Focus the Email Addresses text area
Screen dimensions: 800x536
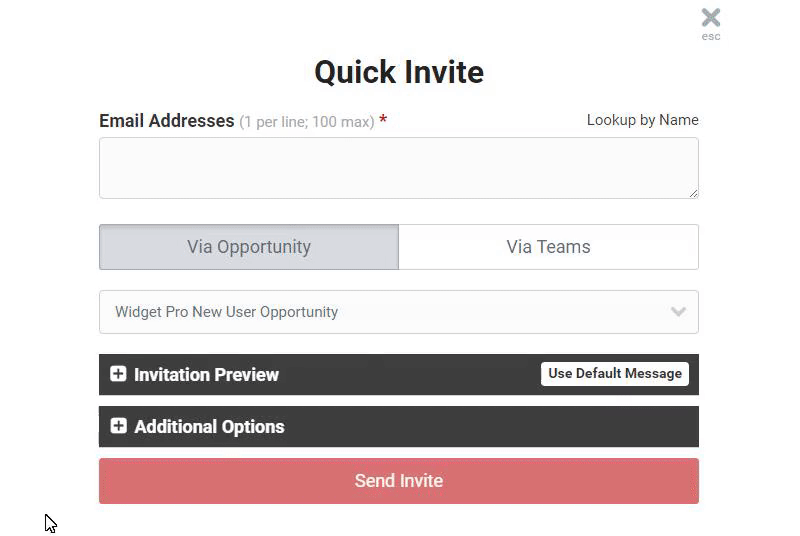399,168
